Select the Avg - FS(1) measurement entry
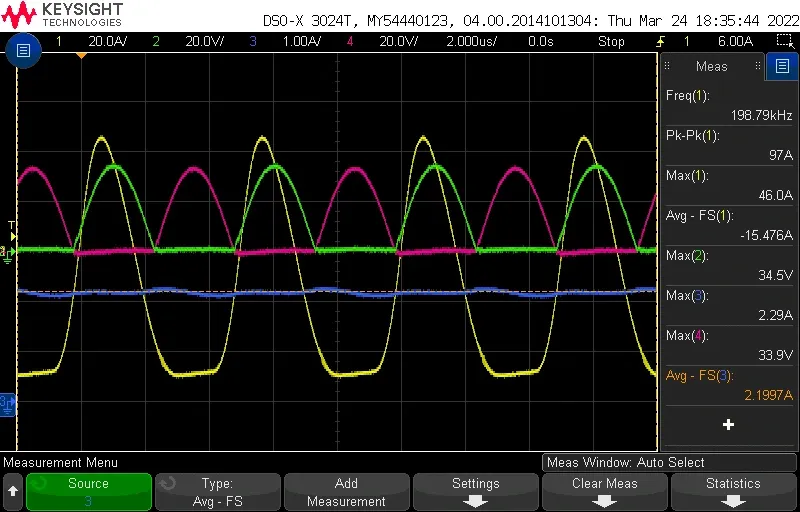 [729, 225]
